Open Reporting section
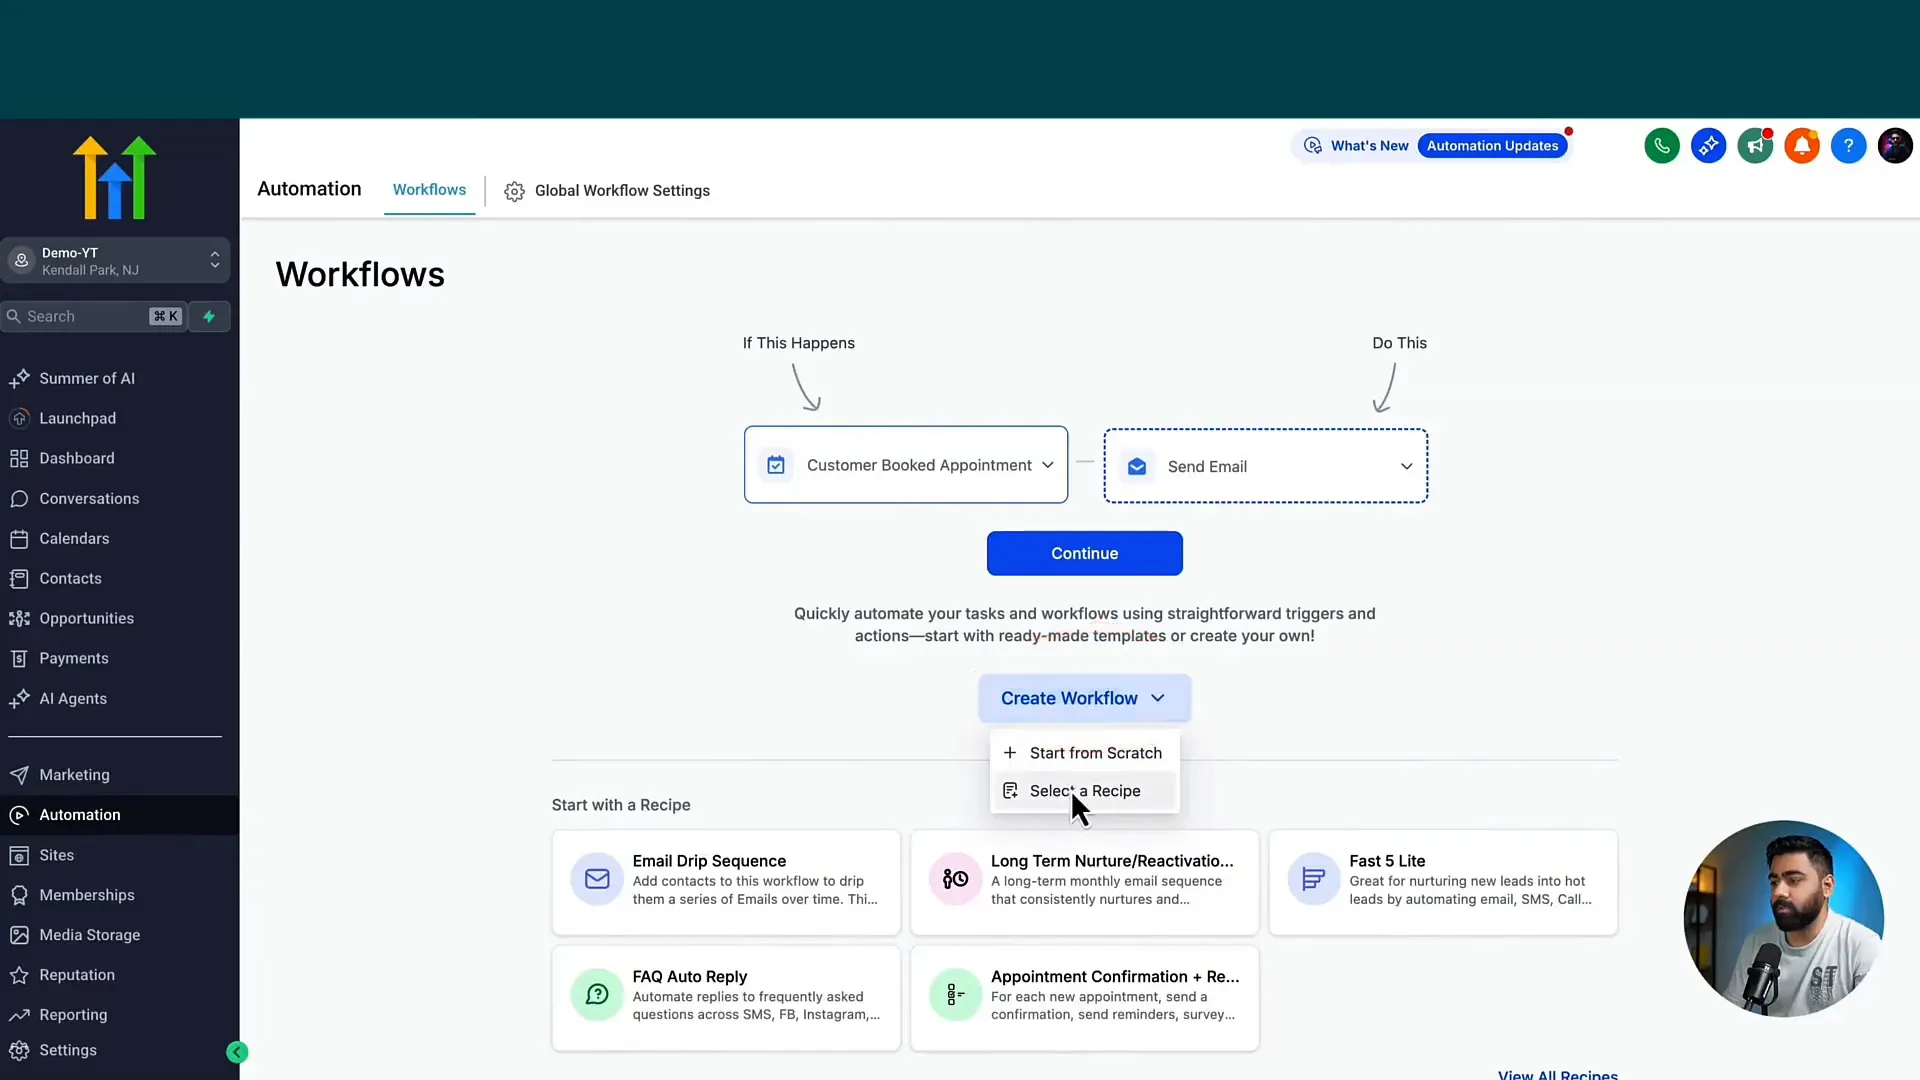 pyautogui.click(x=73, y=1015)
